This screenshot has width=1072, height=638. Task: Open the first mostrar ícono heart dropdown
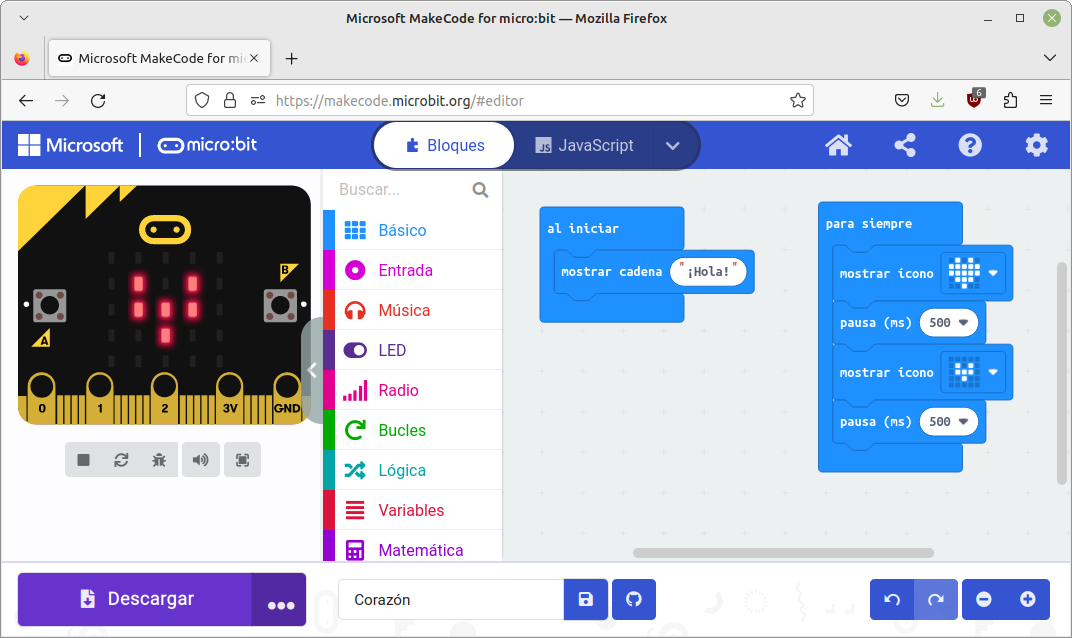pos(973,273)
